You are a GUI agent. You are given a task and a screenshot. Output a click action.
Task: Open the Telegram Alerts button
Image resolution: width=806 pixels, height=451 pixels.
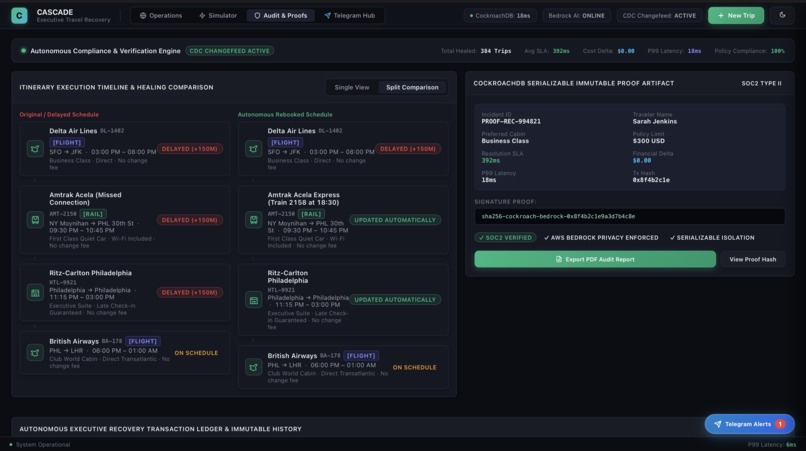(749, 424)
